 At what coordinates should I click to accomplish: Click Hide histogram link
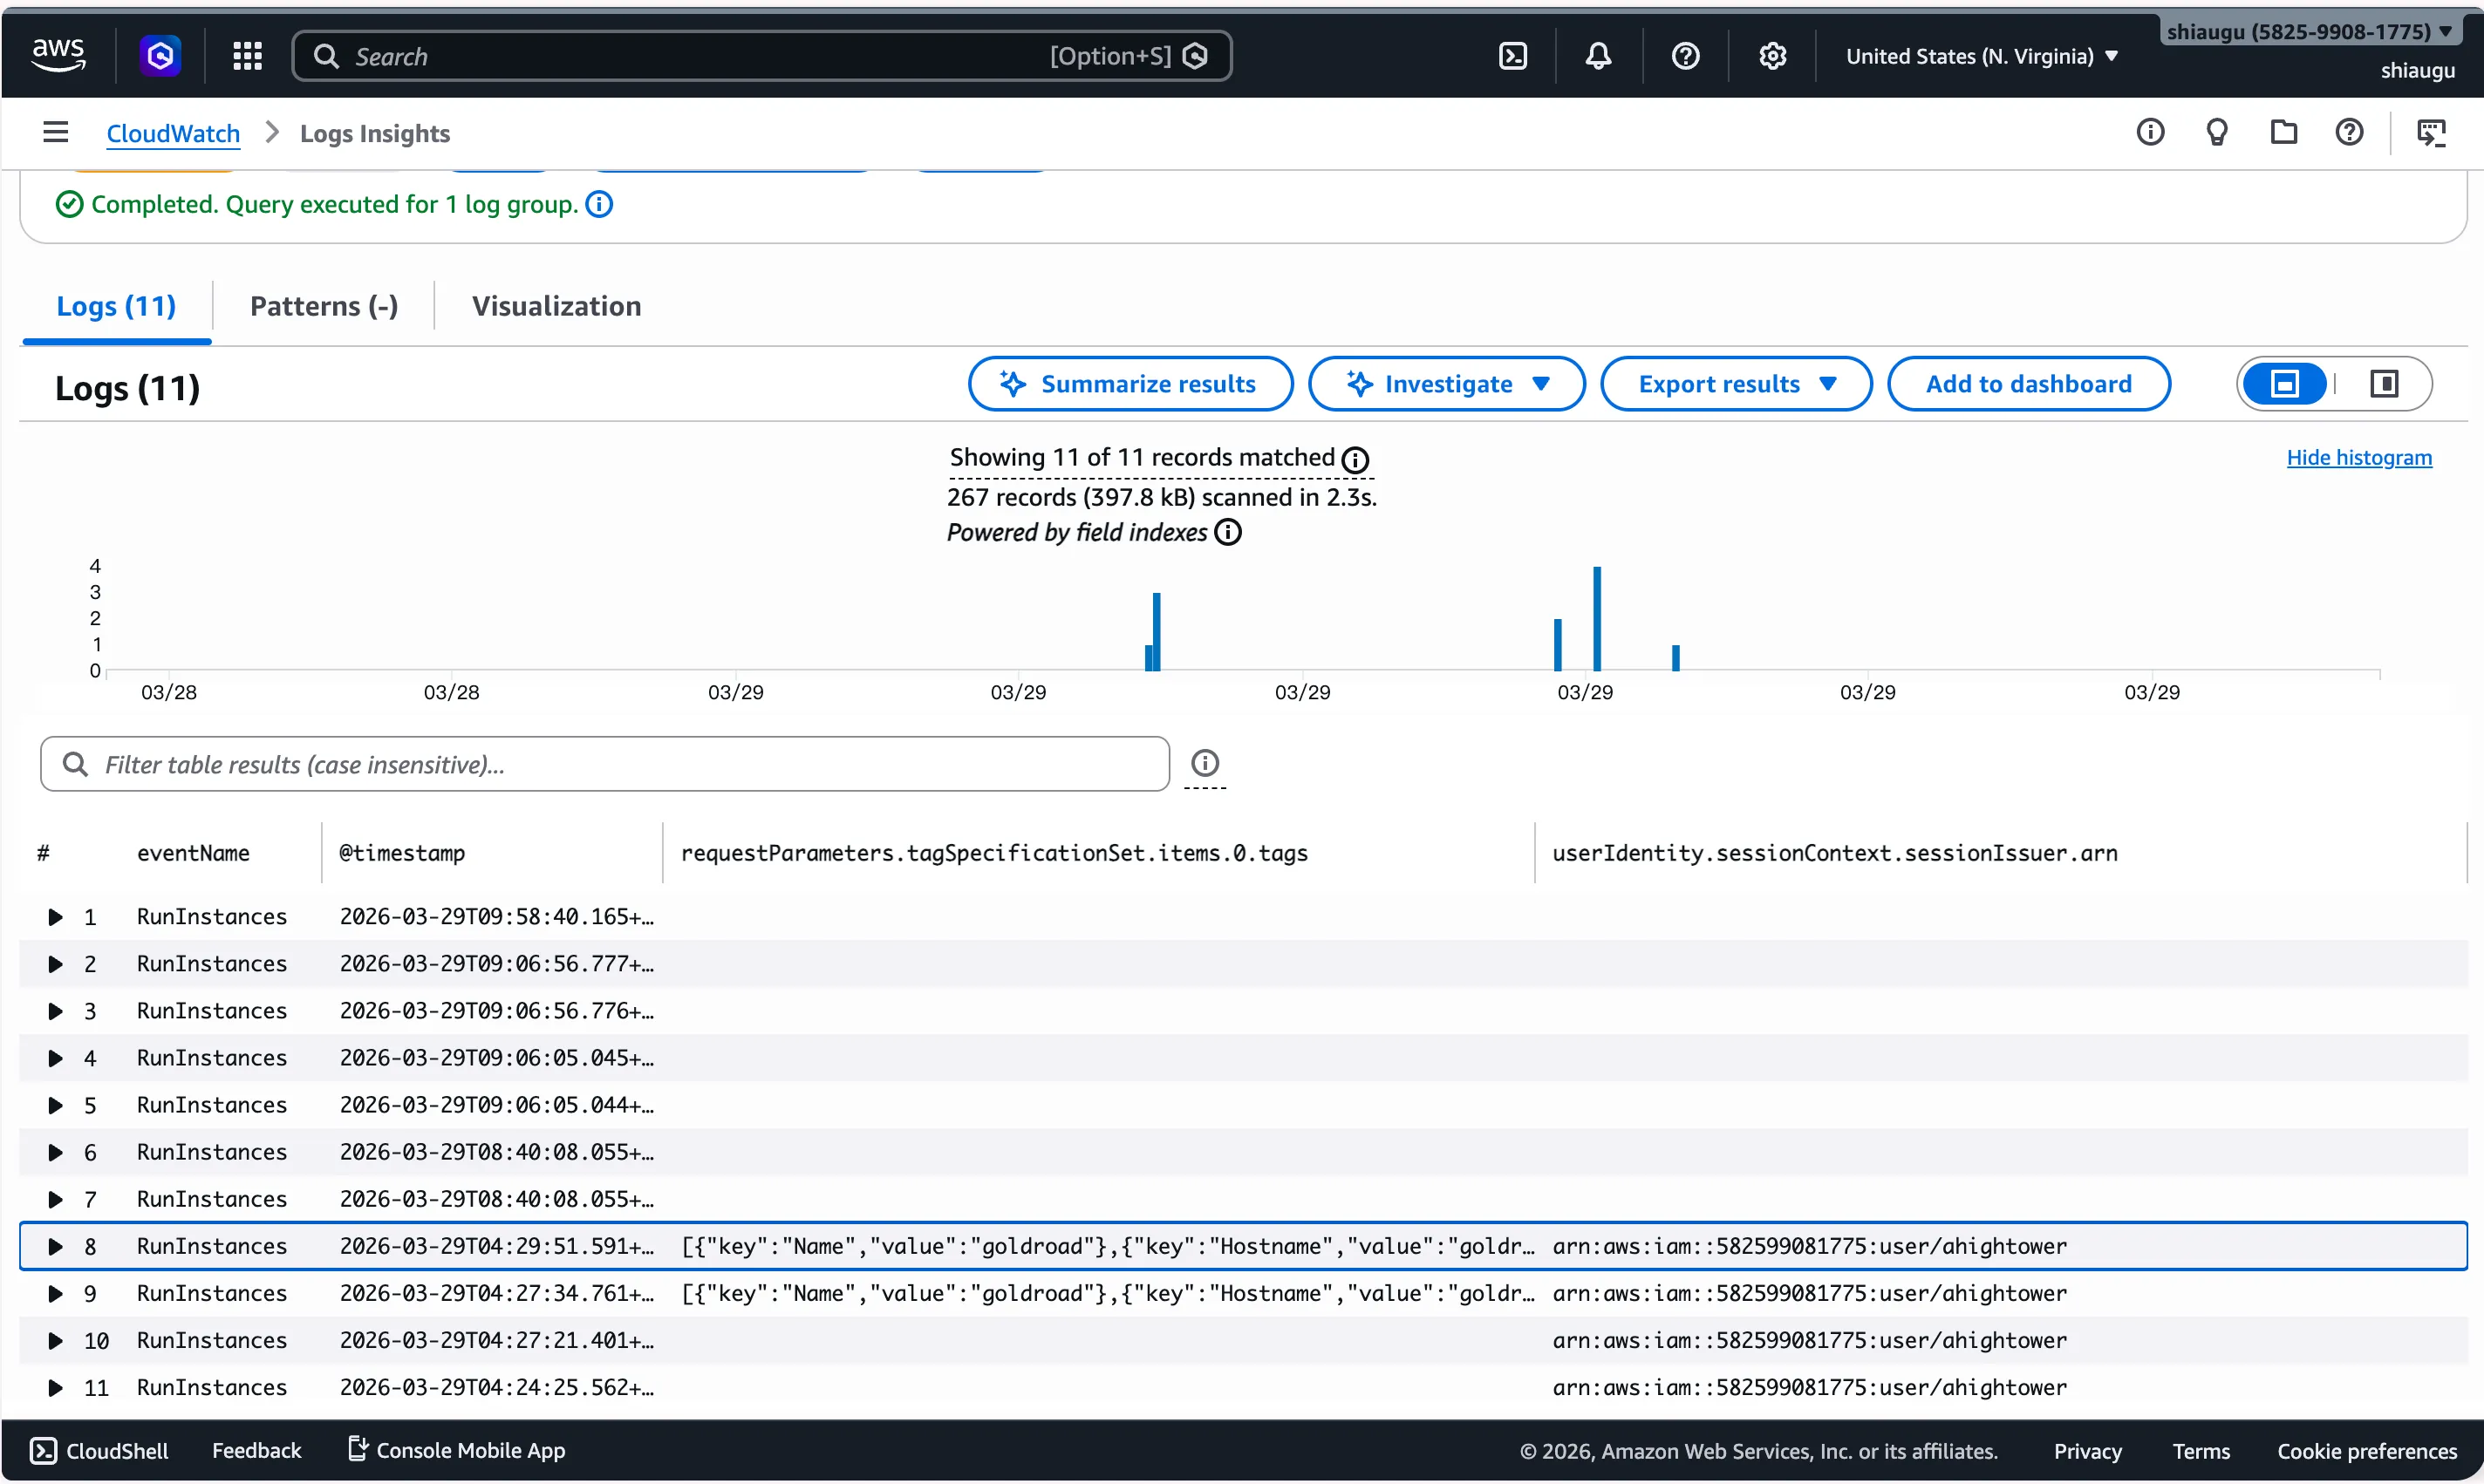[2359, 457]
